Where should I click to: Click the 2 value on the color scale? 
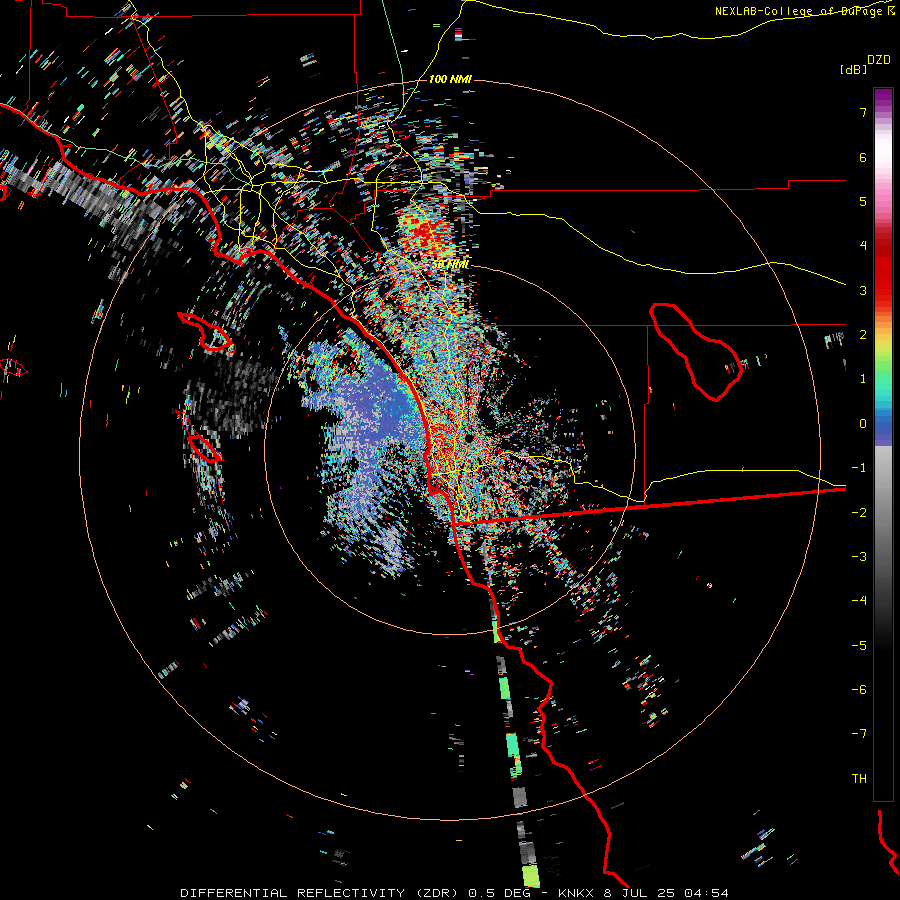863,335
